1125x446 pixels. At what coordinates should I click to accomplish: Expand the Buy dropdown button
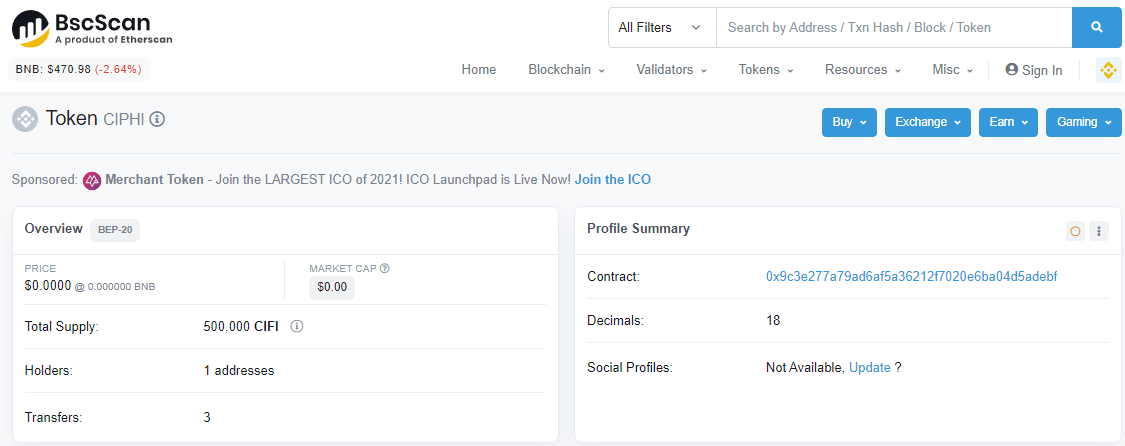849,122
